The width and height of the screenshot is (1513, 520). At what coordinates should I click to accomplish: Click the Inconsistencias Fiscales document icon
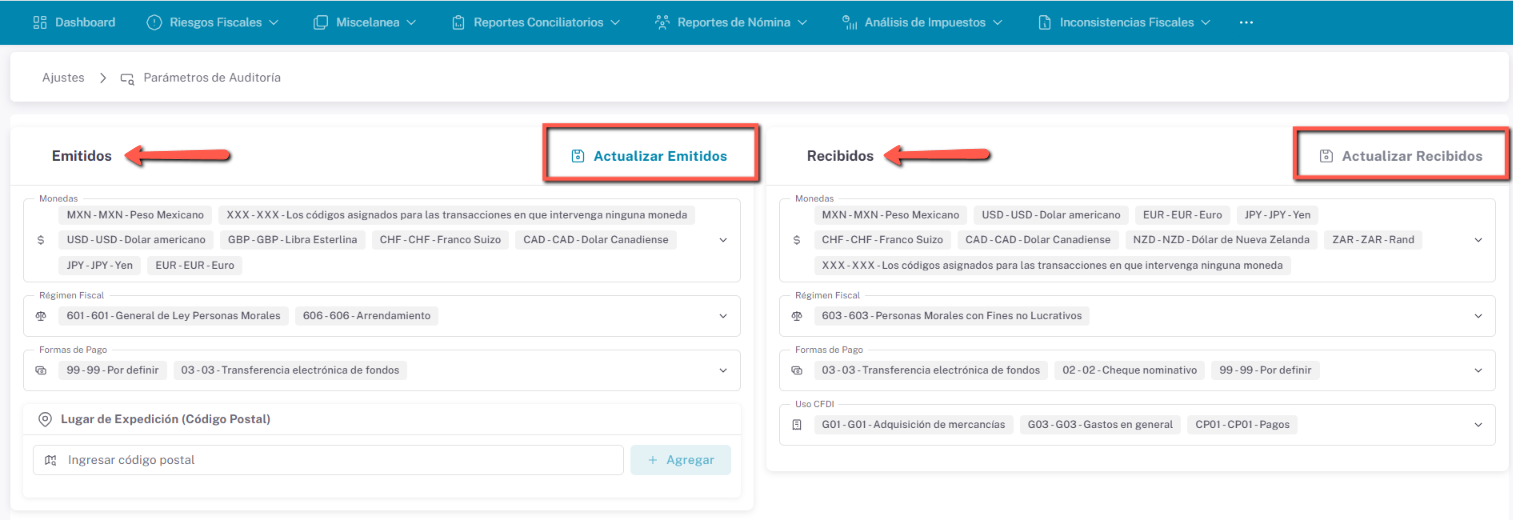coord(1045,22)
